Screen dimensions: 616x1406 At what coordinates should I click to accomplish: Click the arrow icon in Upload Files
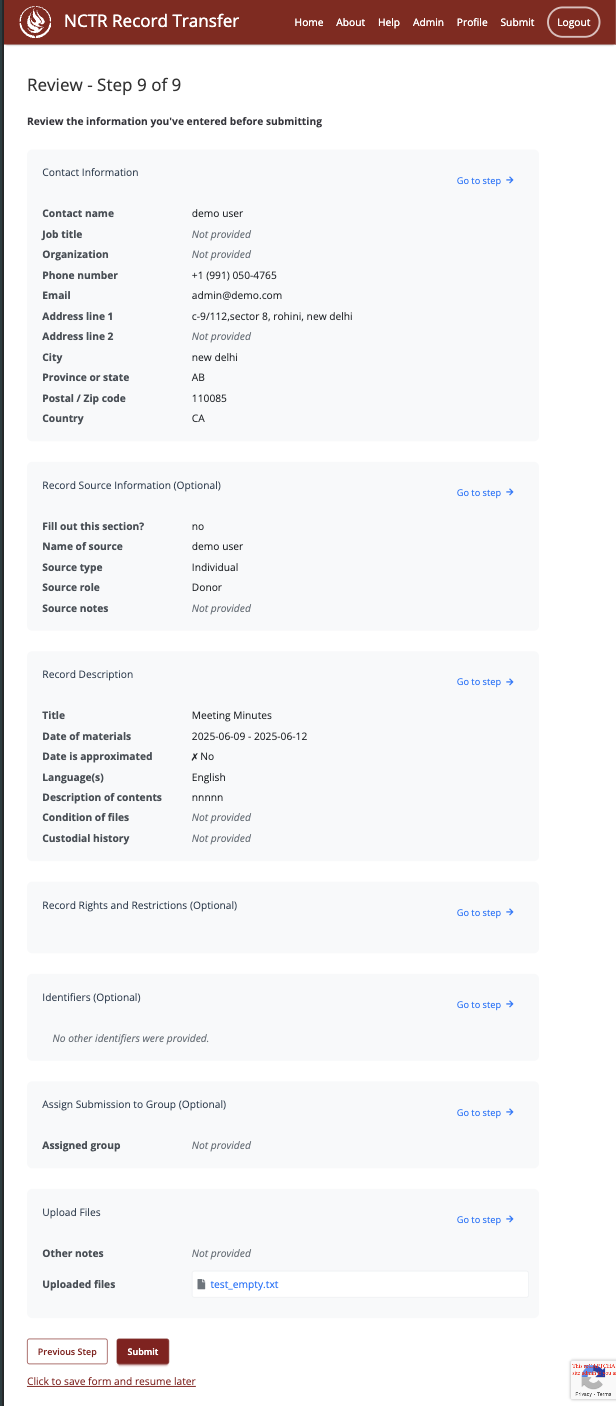510,1220
